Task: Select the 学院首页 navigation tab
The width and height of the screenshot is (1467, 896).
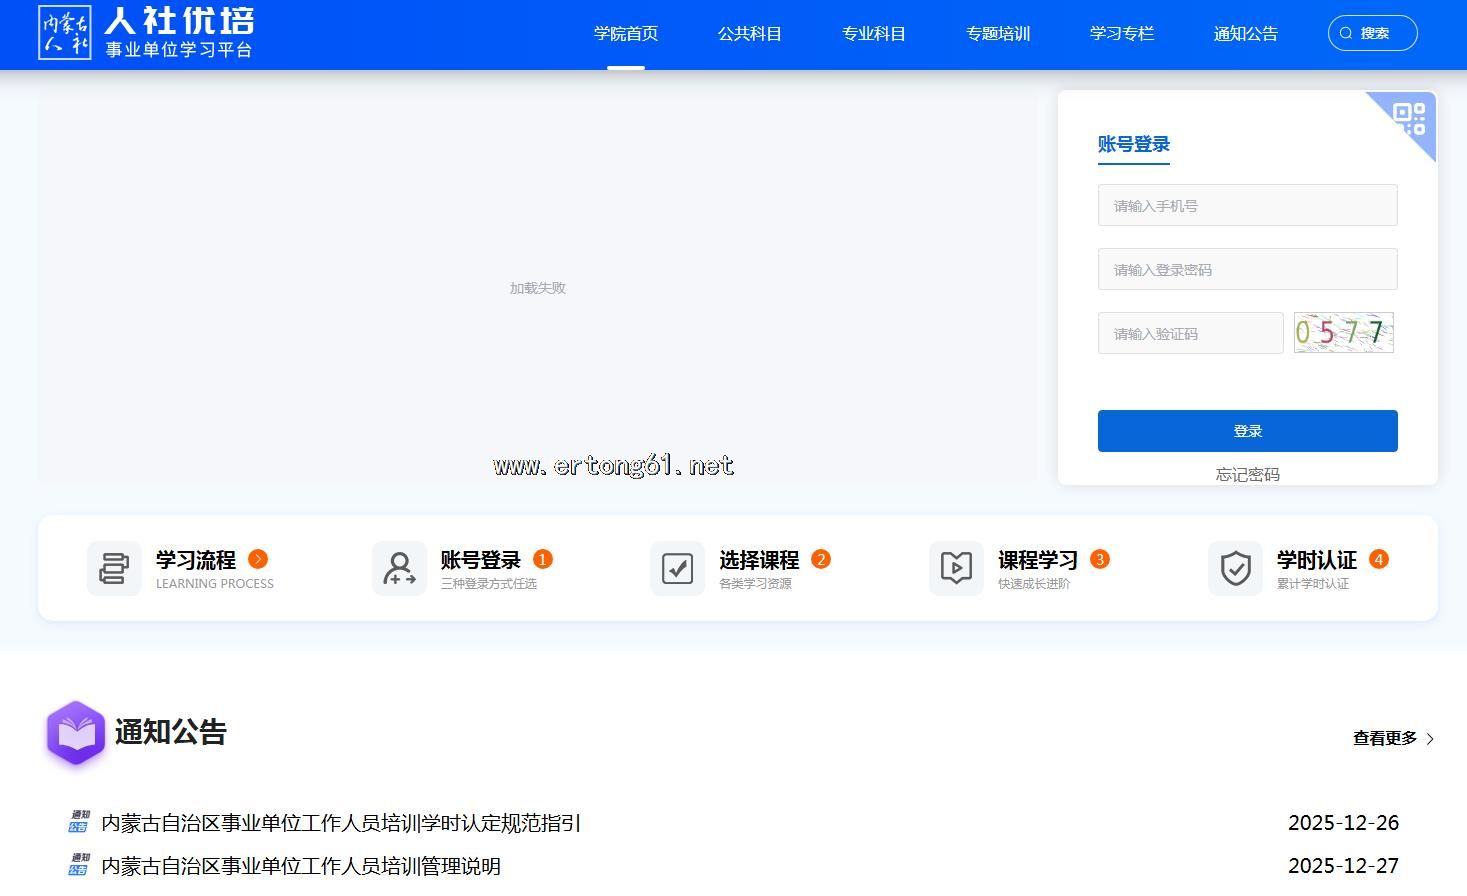Action: [x=625, y=34]
